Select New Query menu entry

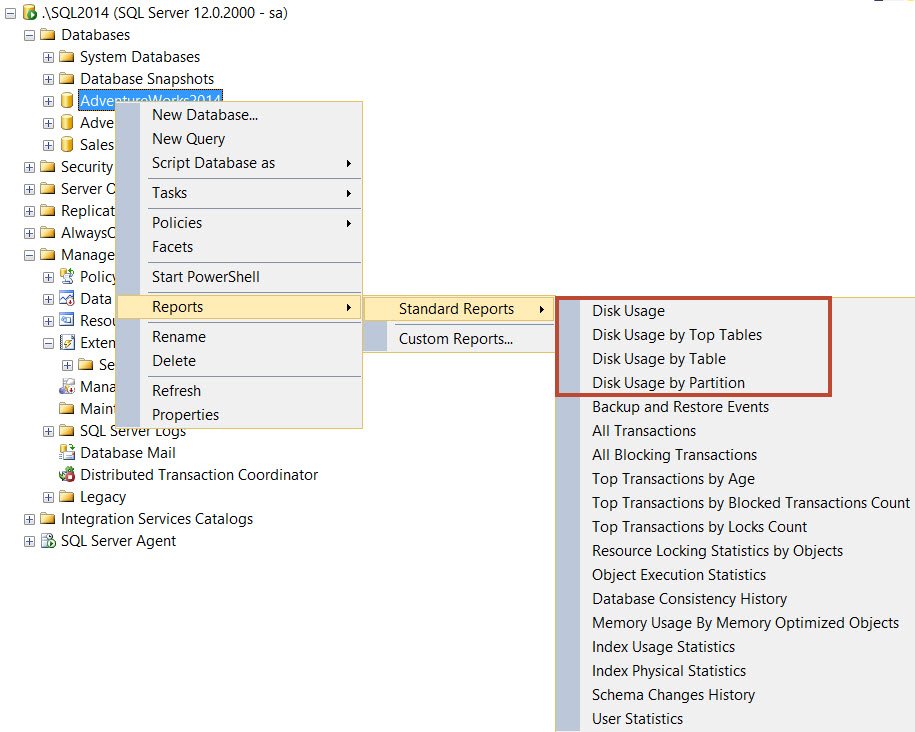[x=239, y=139]
